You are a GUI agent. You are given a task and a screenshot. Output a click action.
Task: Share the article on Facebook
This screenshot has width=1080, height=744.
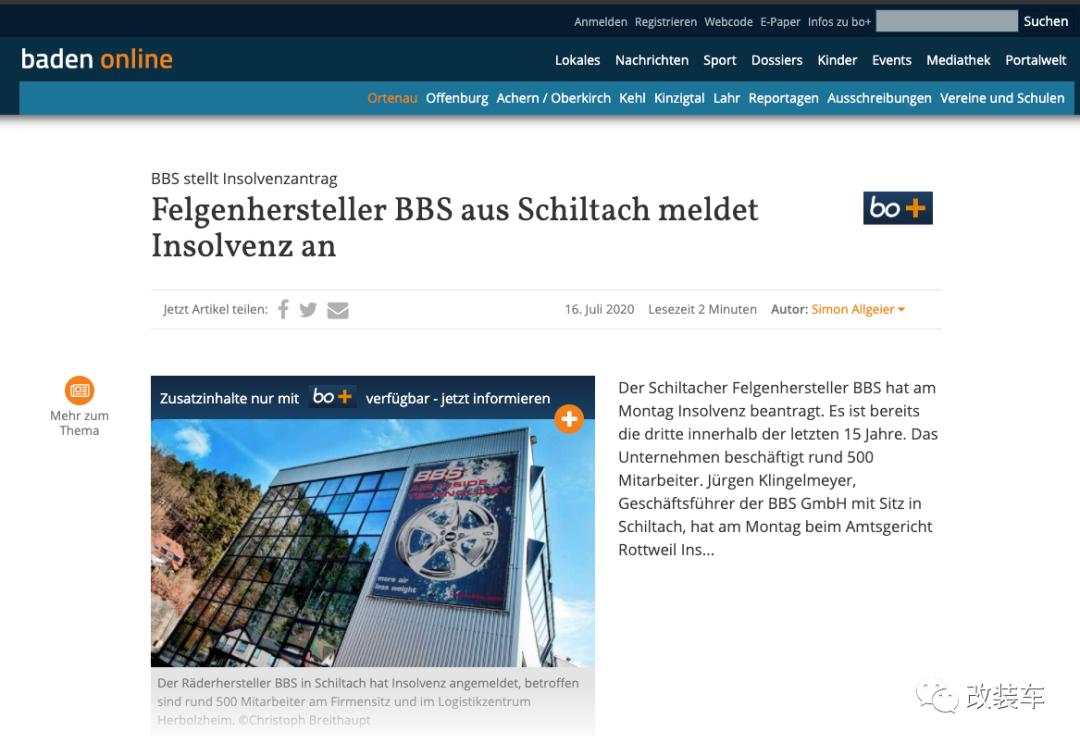coord(283,310)
